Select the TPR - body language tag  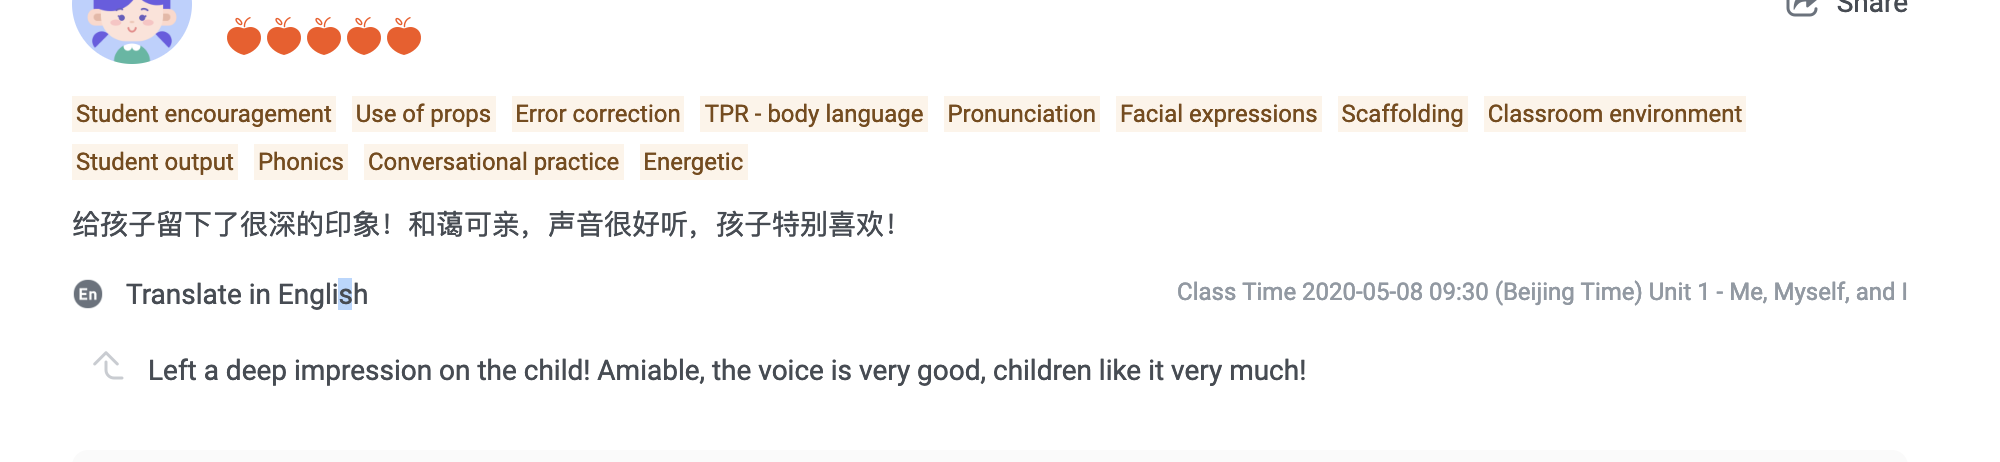coord(813,114)
